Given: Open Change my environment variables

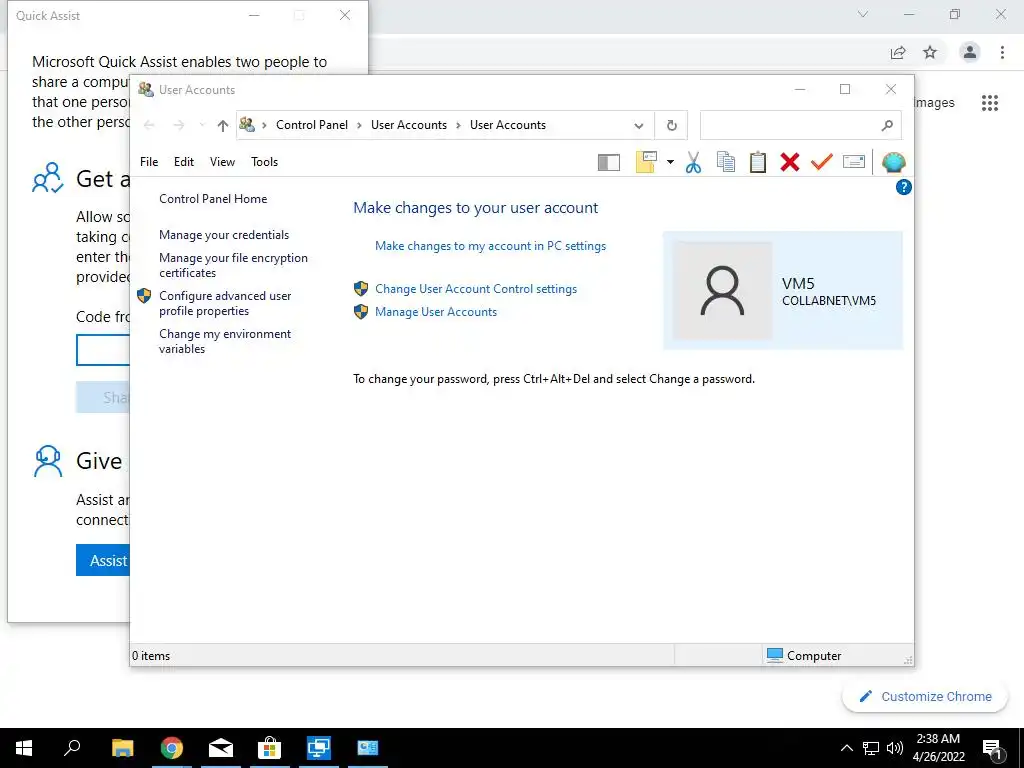Looking at the screenshot, I should [225, 341].
